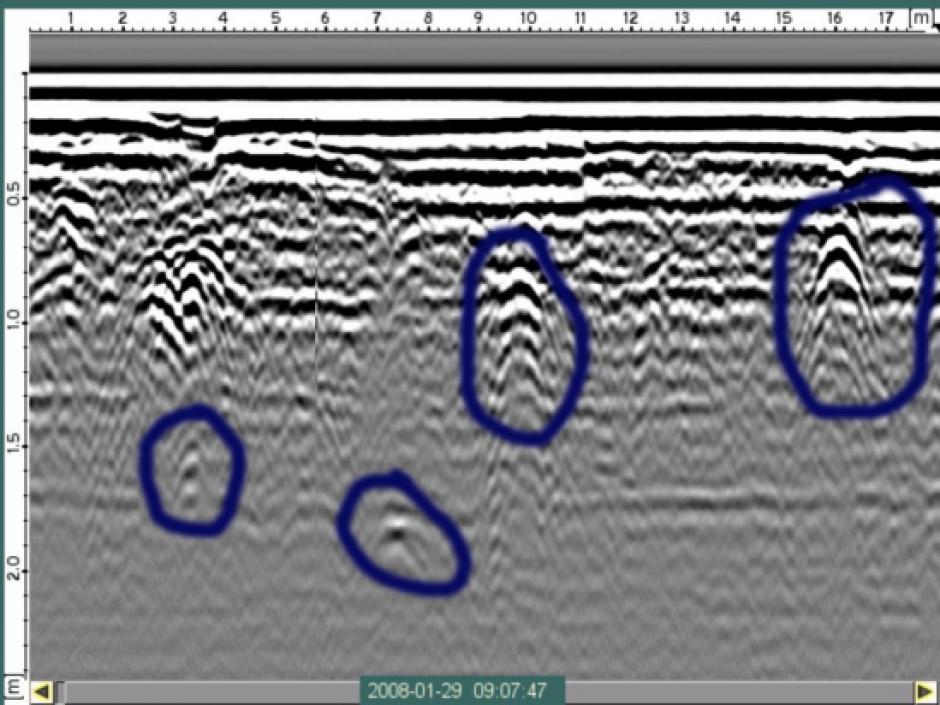Click the right scroll arrow button
940x705 pixels.
pos(924,691)
